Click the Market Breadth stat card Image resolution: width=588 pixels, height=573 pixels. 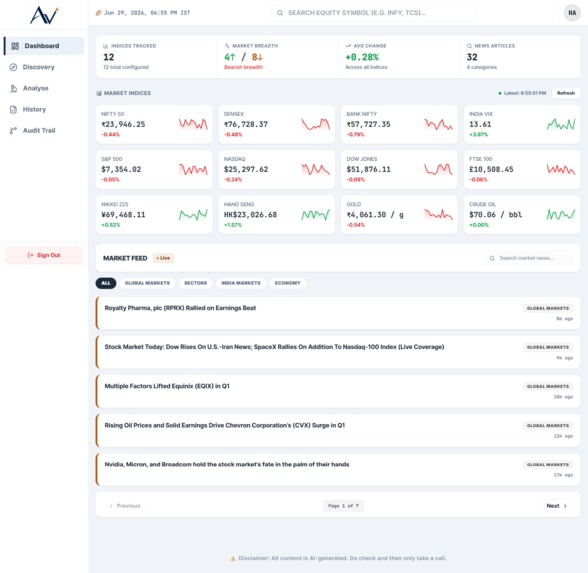point(278,57)
